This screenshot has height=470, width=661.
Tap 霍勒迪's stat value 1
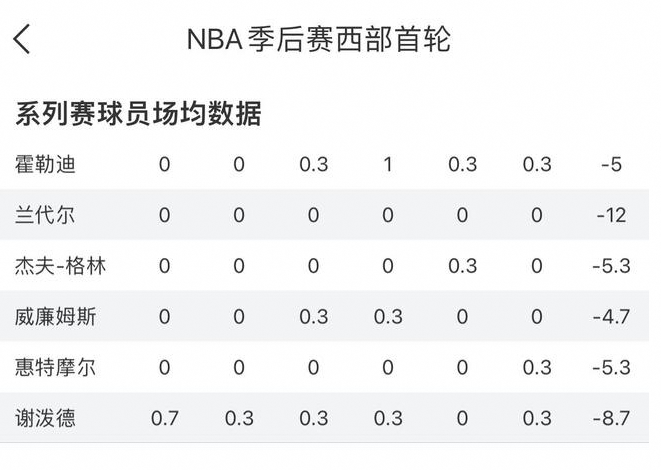tap(388, 165)
